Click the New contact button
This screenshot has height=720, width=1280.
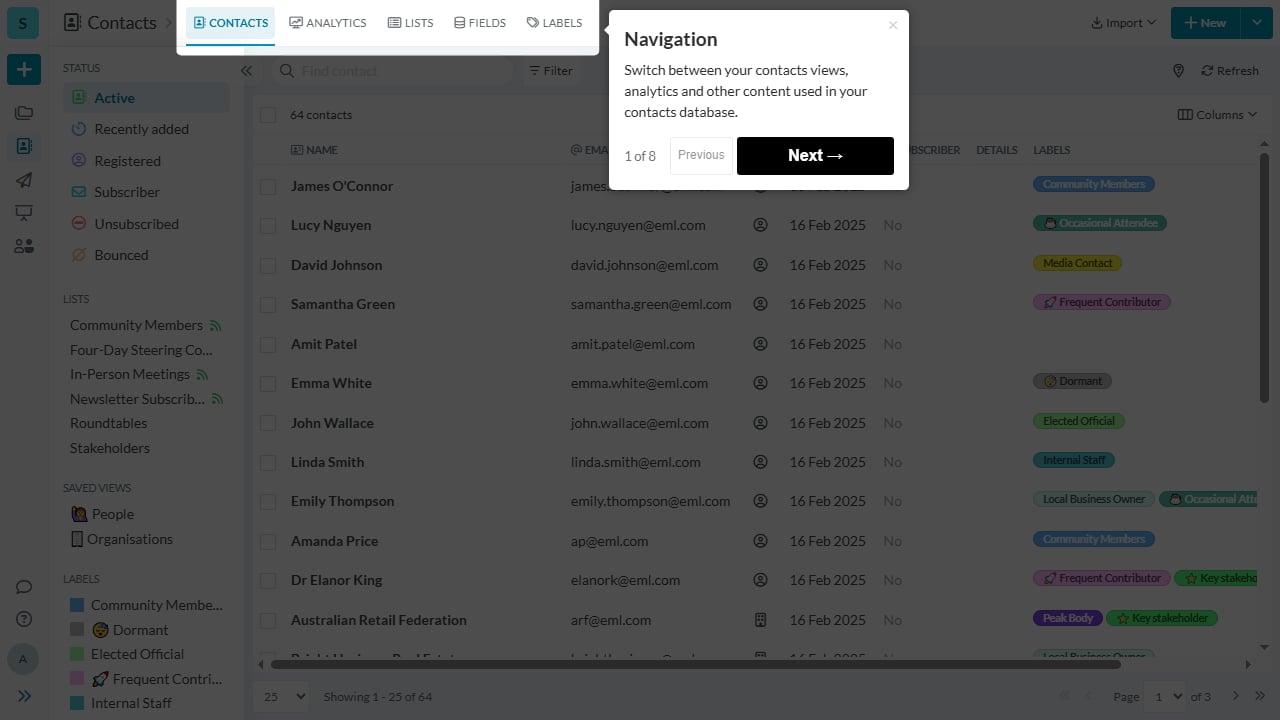(1205, 23)
